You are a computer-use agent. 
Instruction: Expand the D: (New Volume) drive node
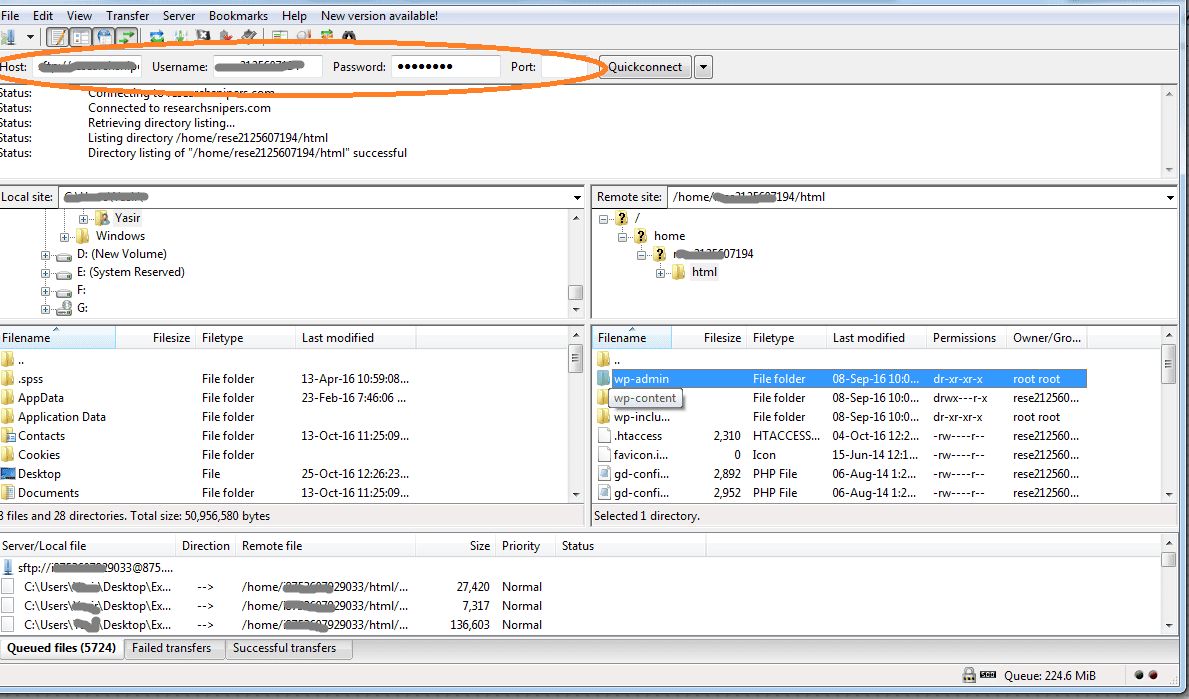[46, 255]
